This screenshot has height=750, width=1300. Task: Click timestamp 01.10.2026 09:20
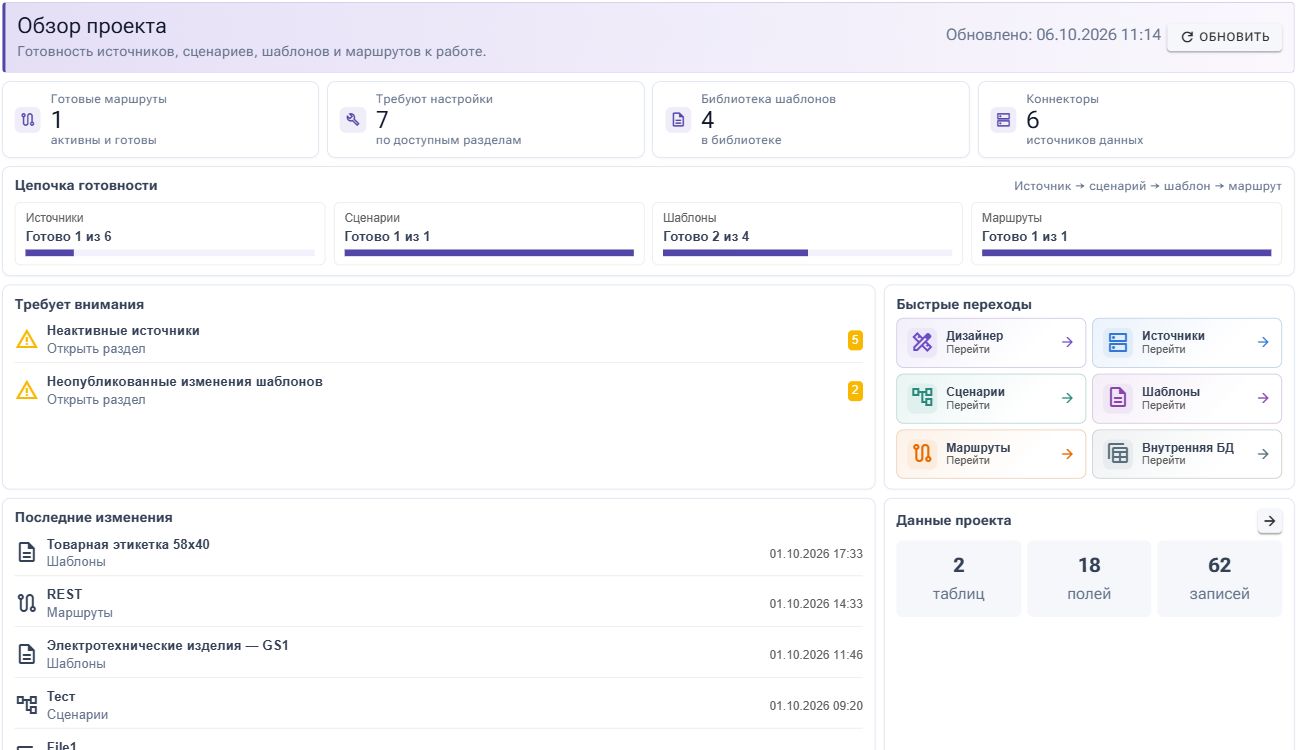pyautogui.click(x=816, y=706)
